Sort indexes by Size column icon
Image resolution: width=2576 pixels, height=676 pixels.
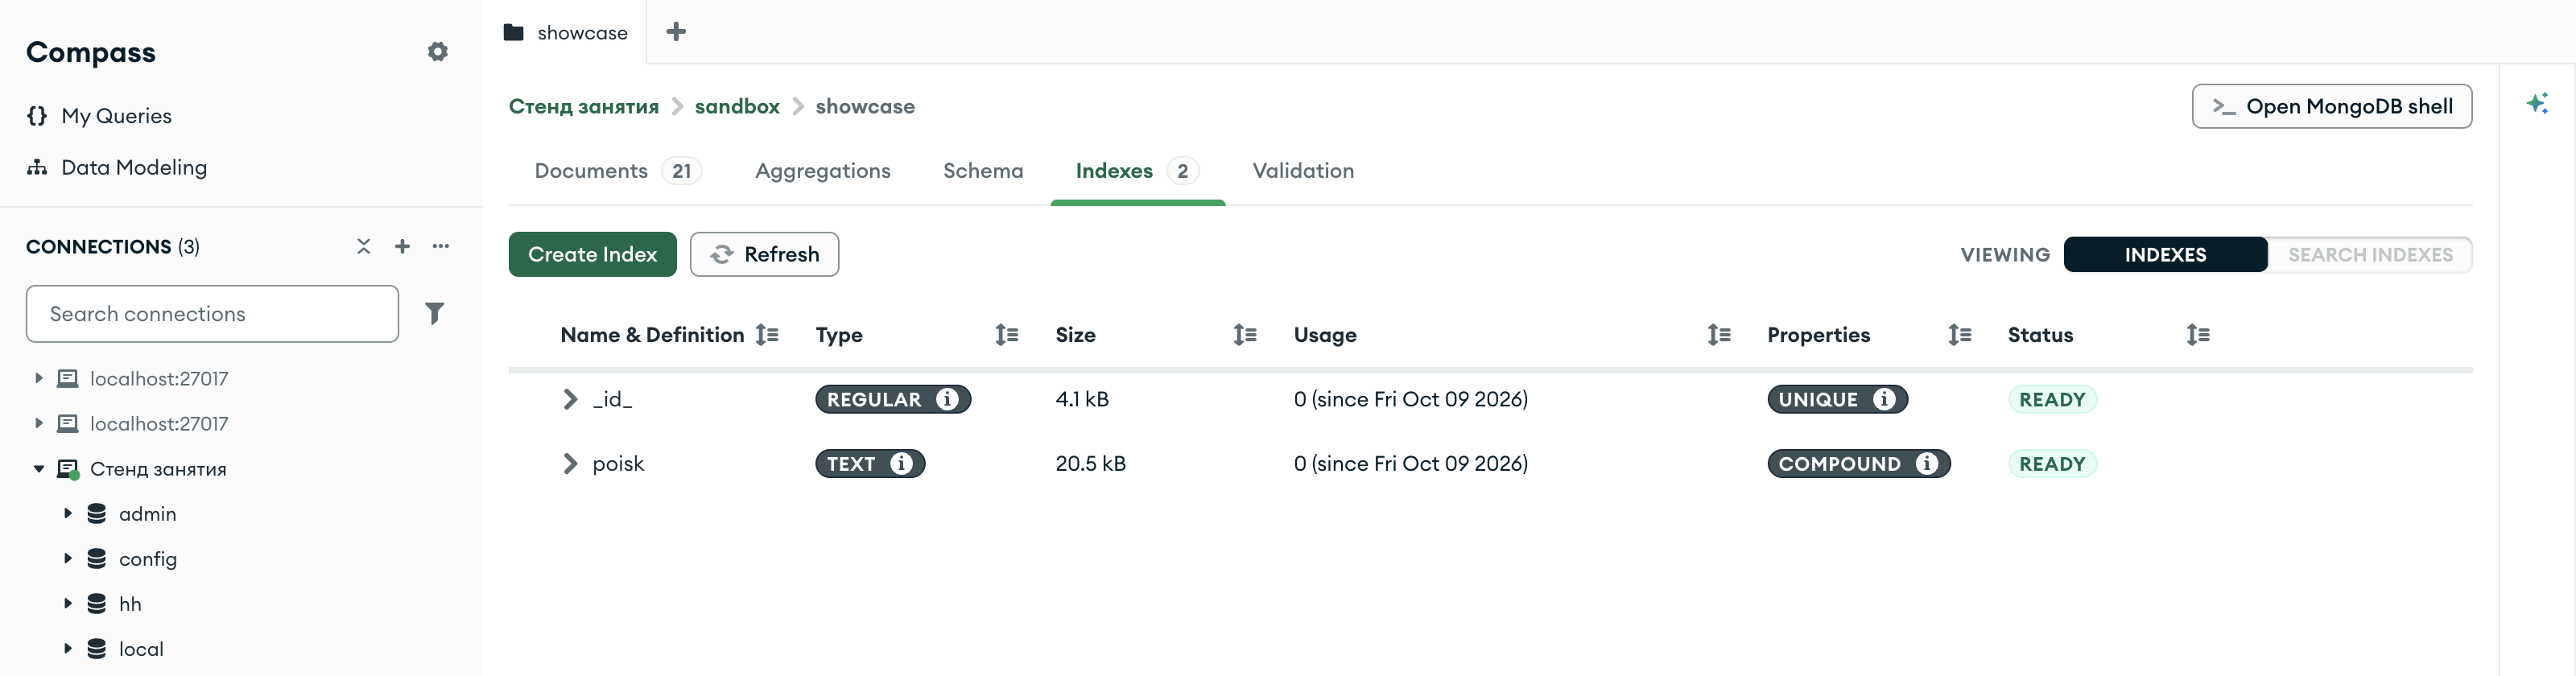click(x=1245, y=335)
